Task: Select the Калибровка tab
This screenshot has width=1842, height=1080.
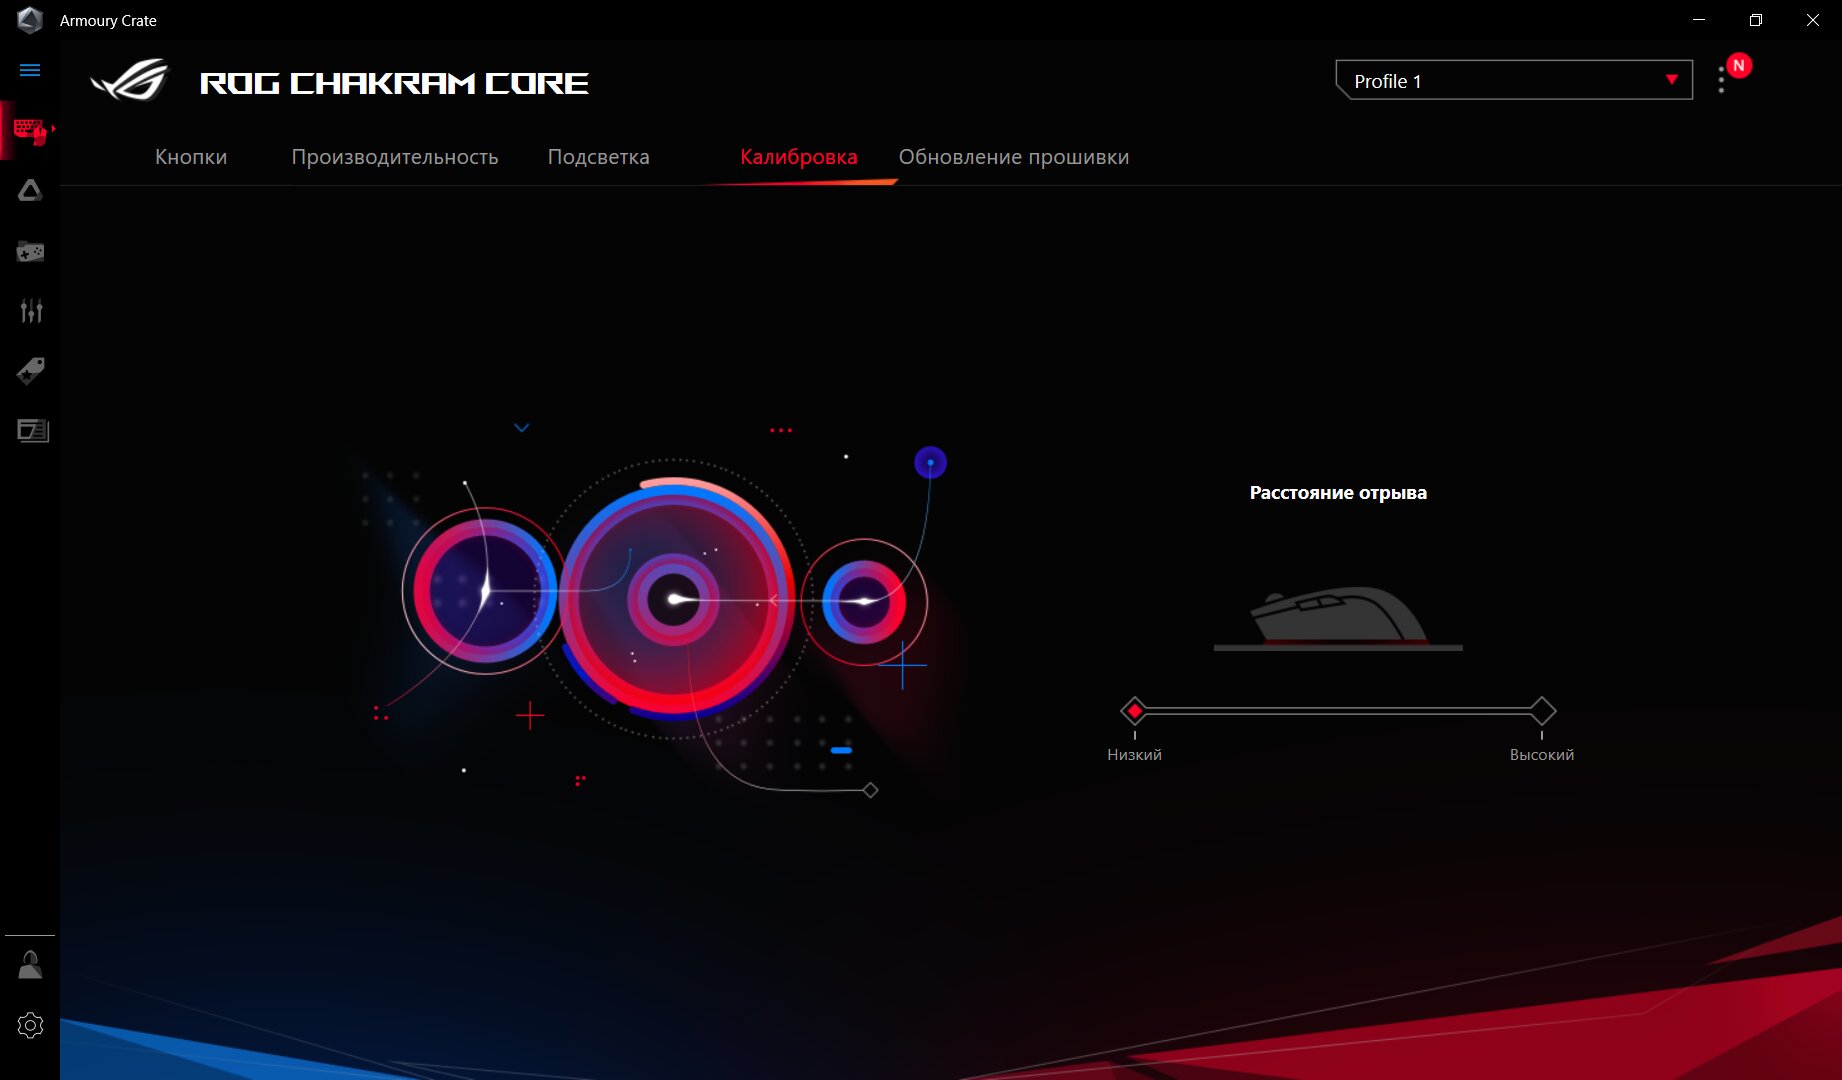Action: click(x=799, y=157)
